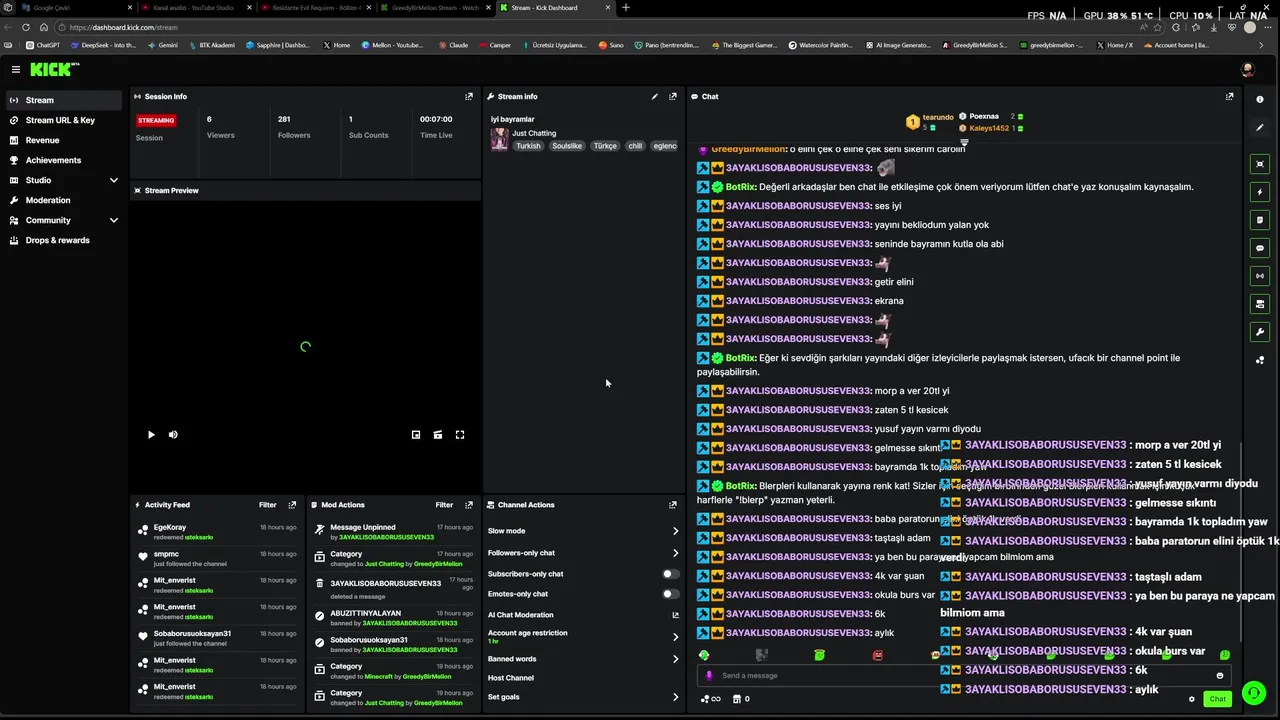Open the emote picker in message box

click(1219, 675)
